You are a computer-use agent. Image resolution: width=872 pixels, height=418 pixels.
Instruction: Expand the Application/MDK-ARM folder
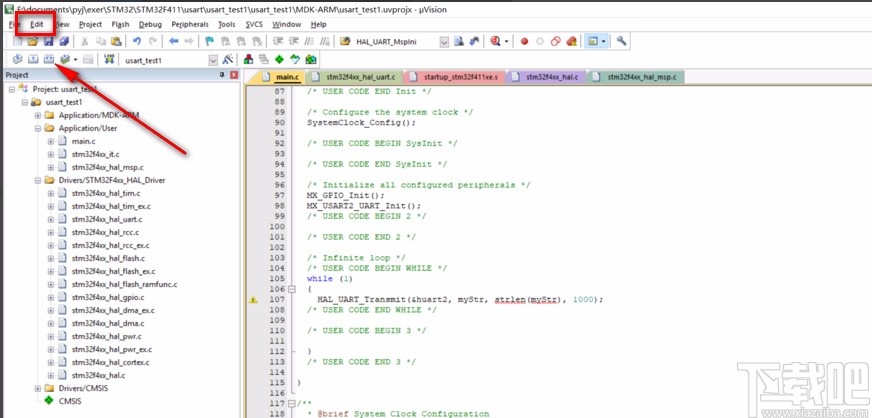[x=38, y=115]
